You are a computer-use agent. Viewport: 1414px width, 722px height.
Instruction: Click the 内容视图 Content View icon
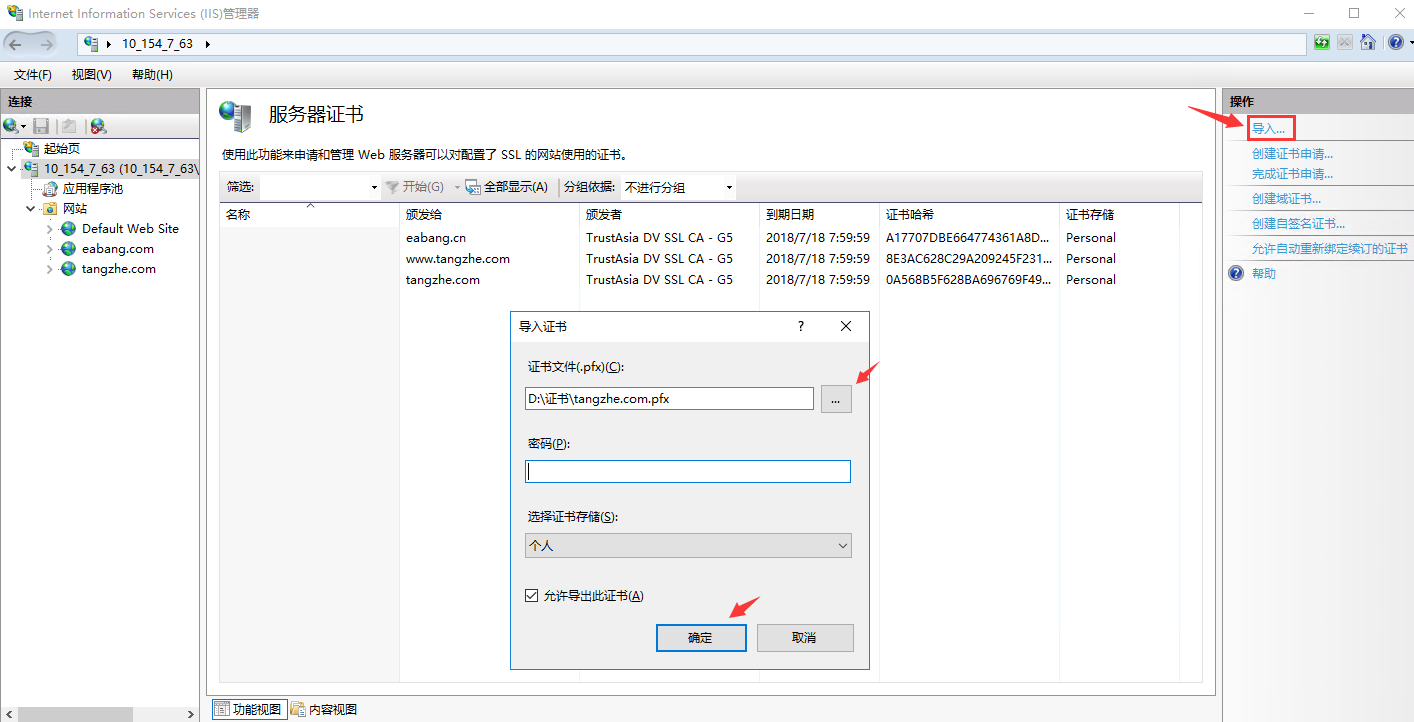[298, 709]
